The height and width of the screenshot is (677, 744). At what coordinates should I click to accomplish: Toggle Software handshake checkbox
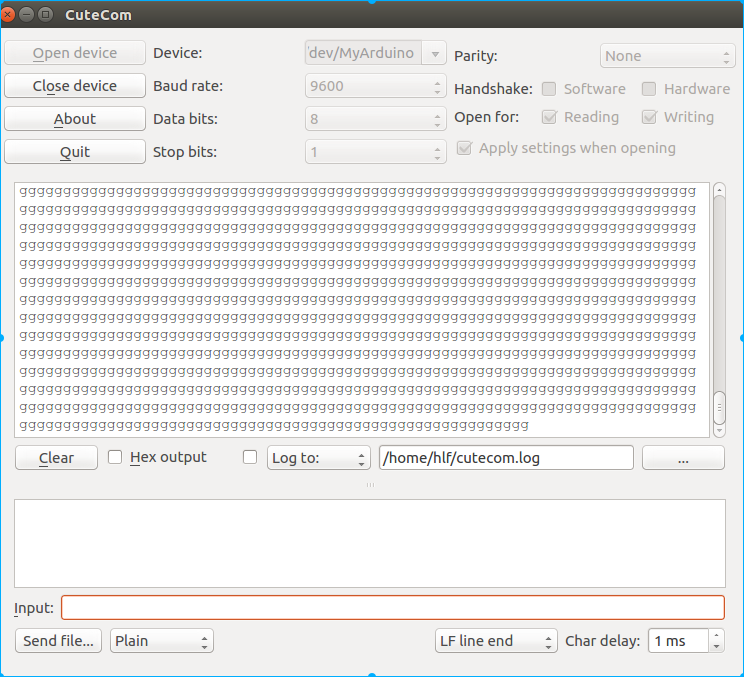click(x=549, y=89)
